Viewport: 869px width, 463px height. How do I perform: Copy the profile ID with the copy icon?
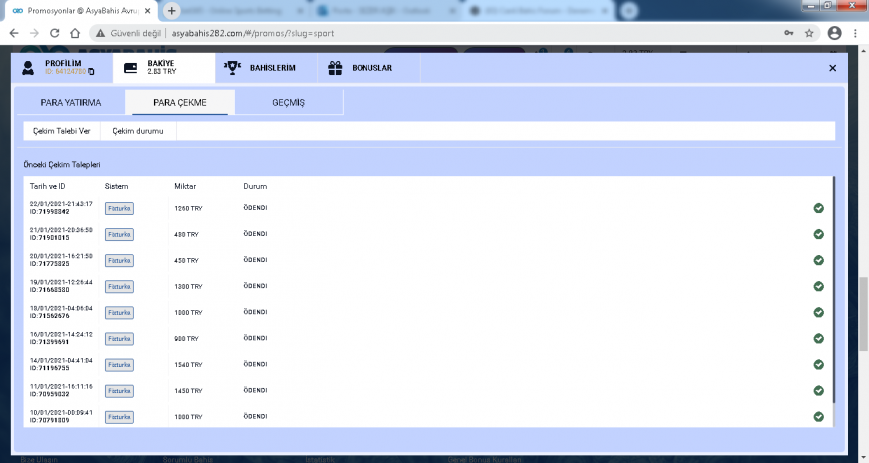click(x=91, y=72)
